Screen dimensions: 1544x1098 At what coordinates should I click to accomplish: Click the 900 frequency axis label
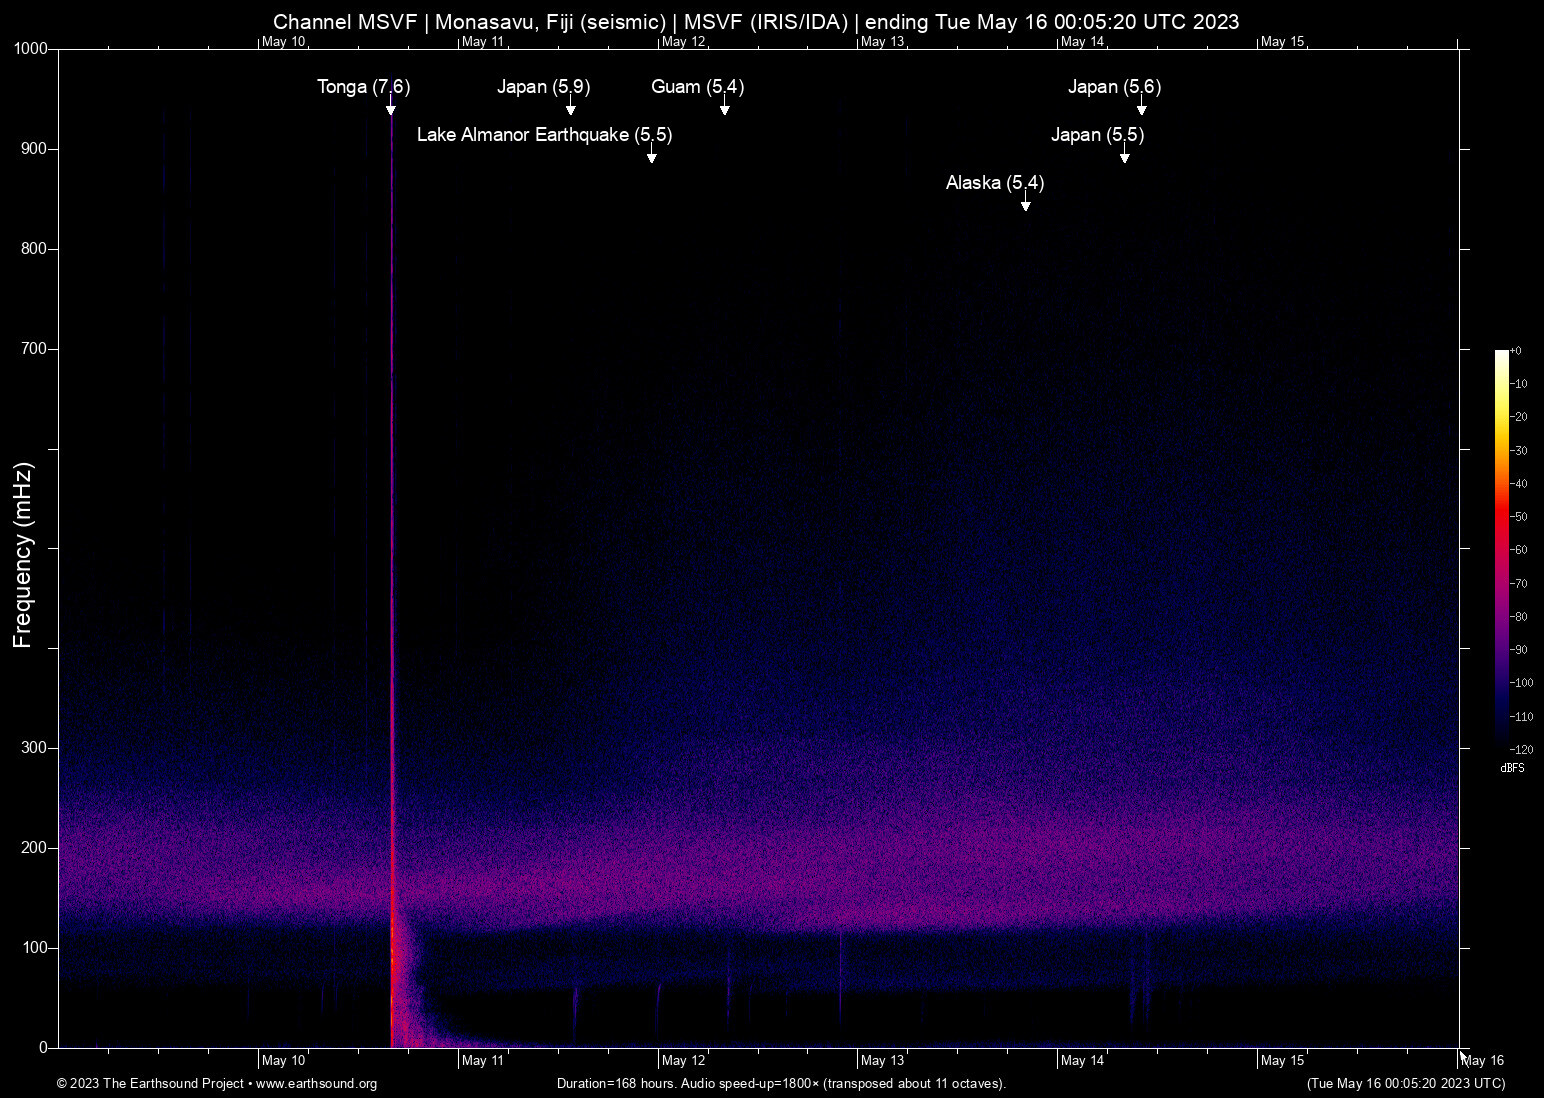35,149
